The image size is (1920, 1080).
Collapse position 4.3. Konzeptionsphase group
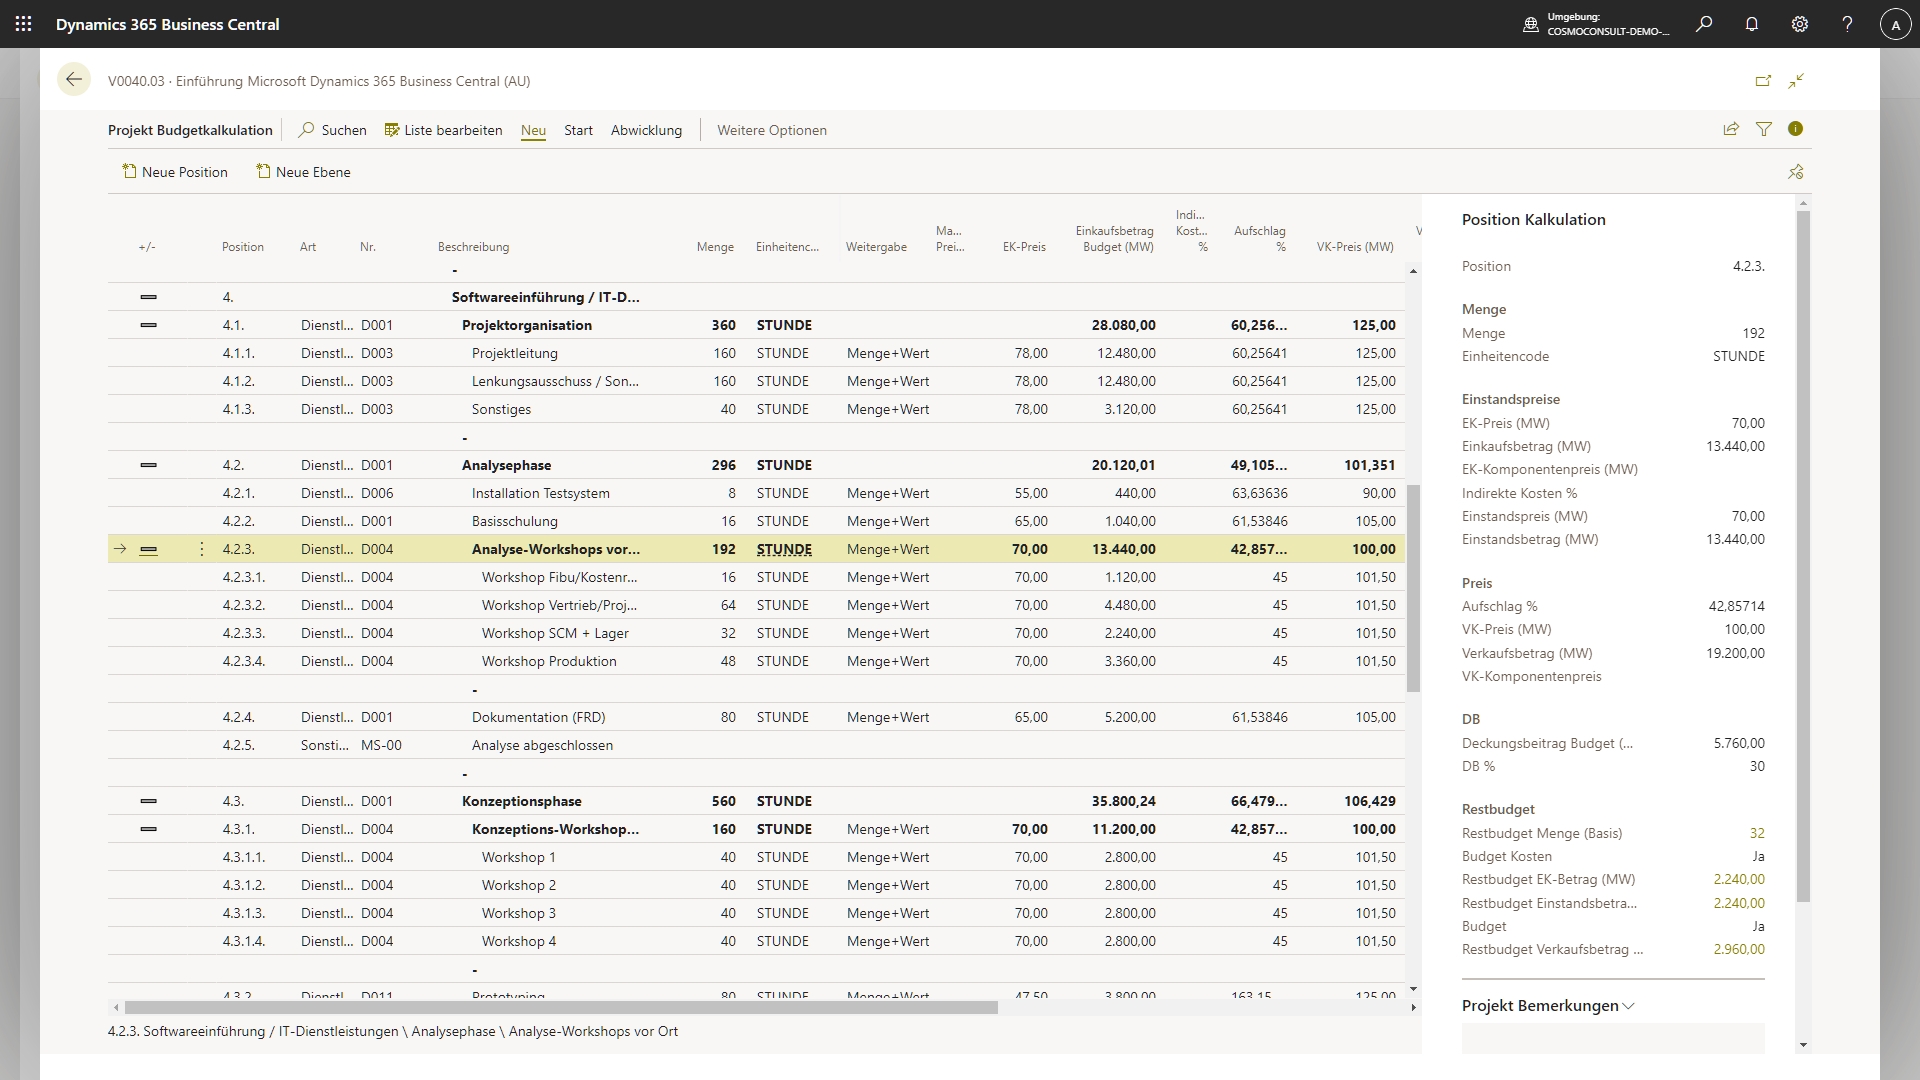click(x=149, y=801)
